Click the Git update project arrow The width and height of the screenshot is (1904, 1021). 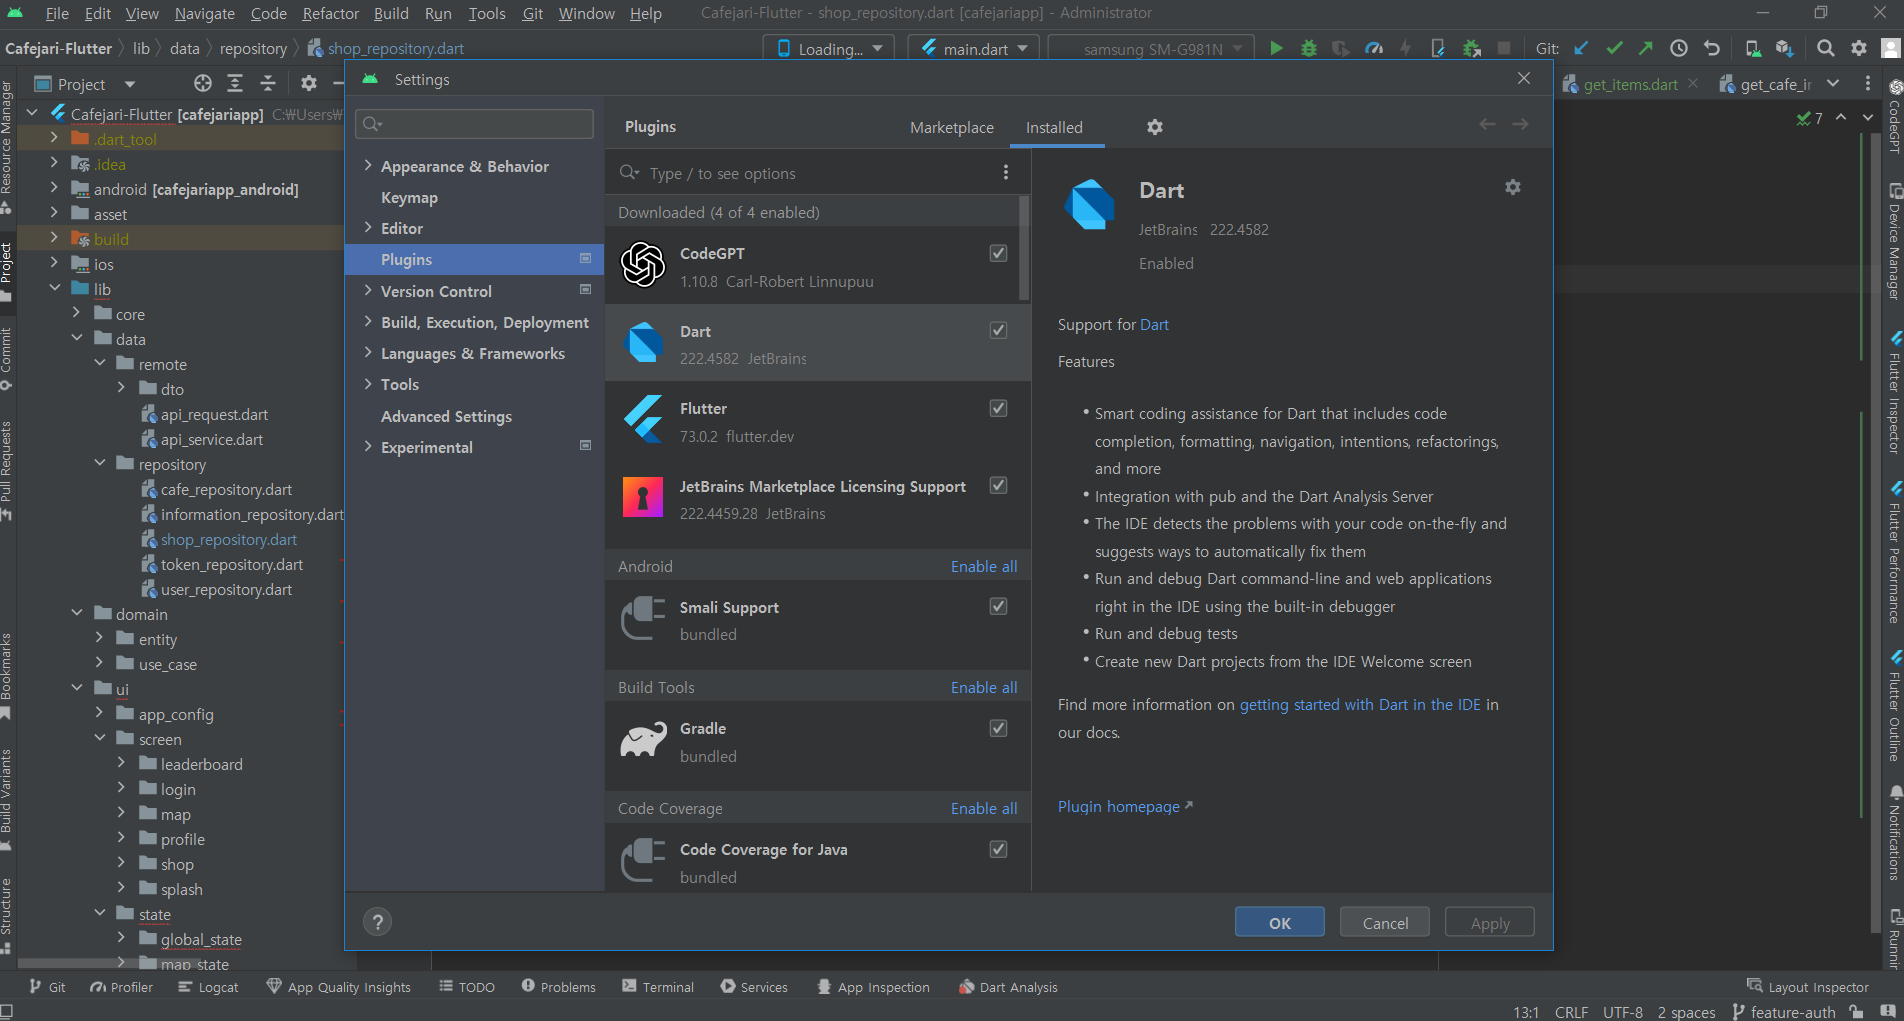[1581, 48]
